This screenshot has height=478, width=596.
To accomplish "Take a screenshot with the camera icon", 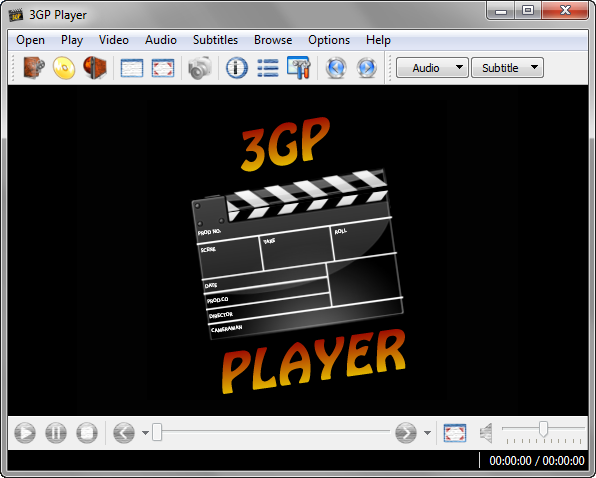I will click(x=200, y=68).
